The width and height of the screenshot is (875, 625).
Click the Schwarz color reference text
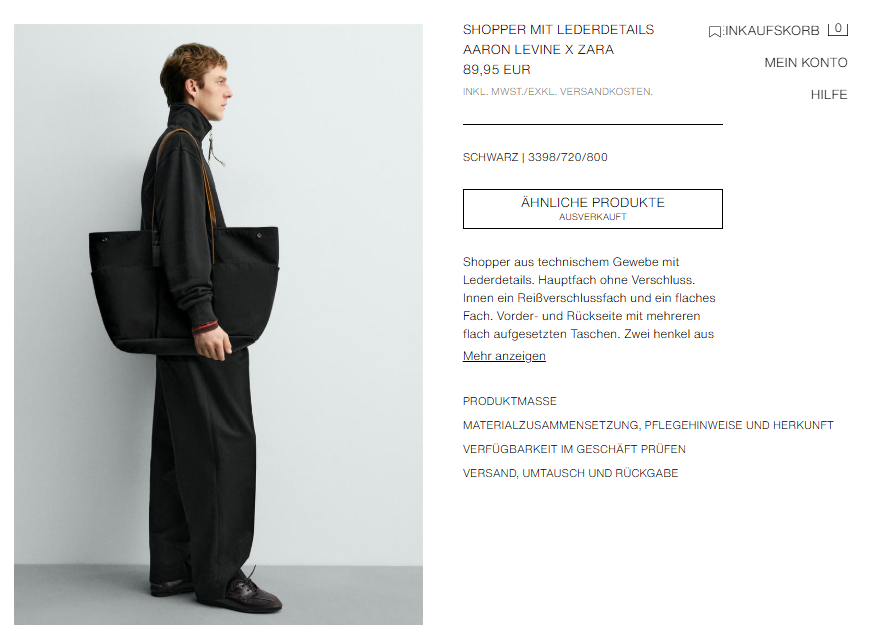(x=535, y=157)
